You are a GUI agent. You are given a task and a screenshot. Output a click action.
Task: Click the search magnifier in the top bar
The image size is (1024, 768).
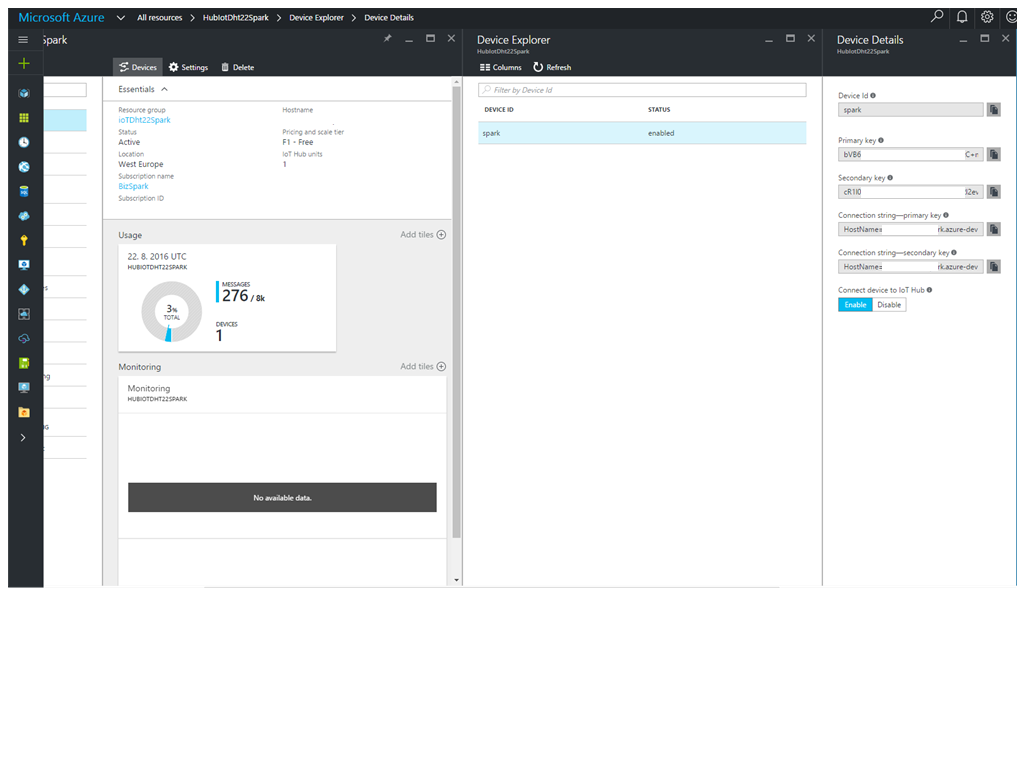coord(936,17)
